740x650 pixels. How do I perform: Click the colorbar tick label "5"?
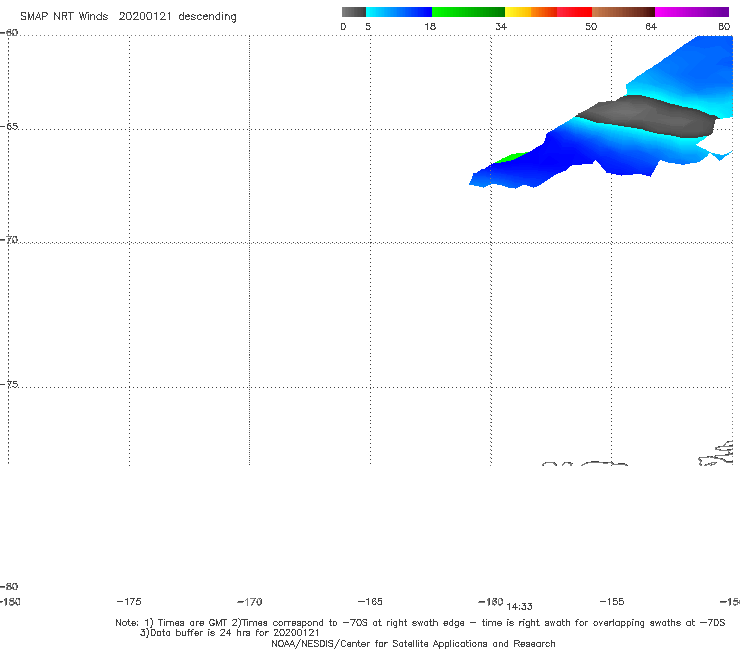pyautogui.click(x=368, y=27)
